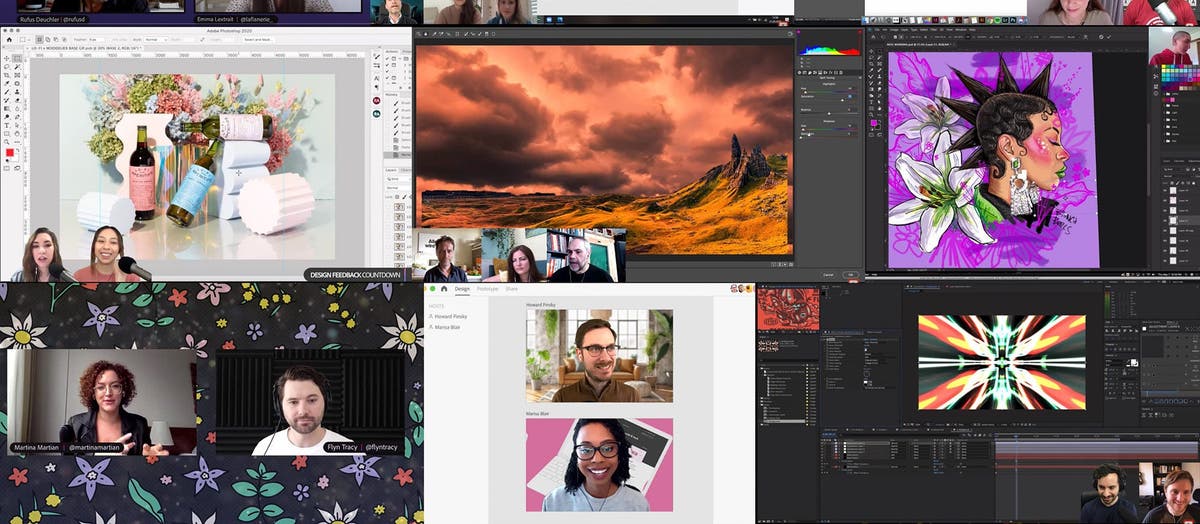1200x524 pixels.
Task: Select the Pen tool in Photoshop 2020 toolbar
Action: (x=17, y=117)
